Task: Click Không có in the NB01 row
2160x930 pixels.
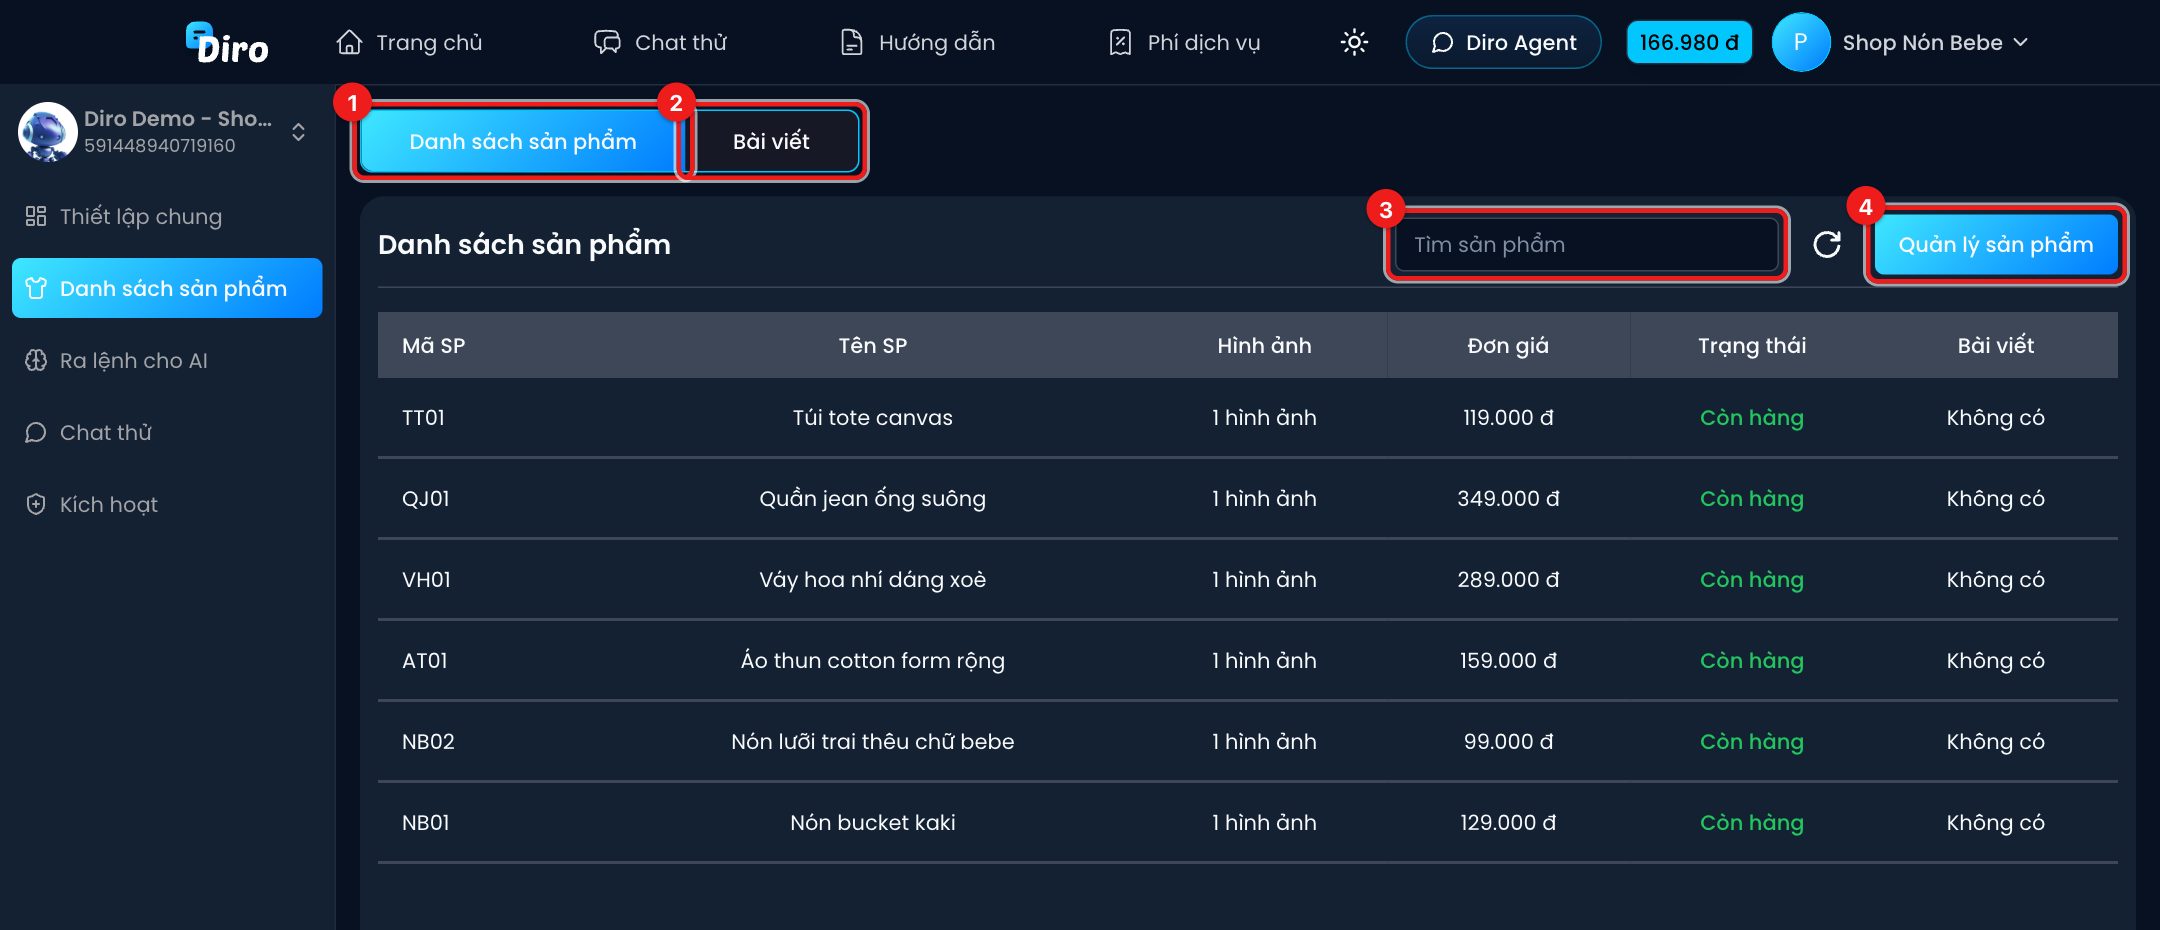Action: (x=1995, y=822)
